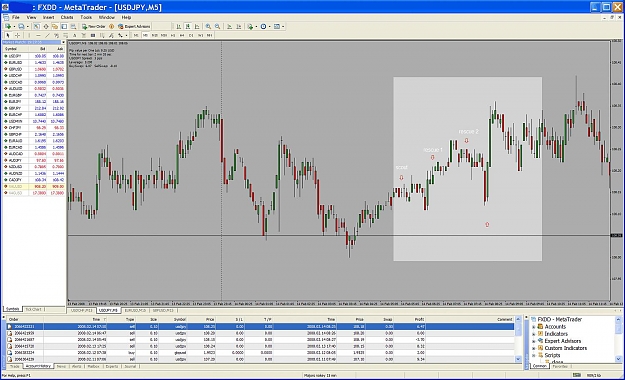Open the Templates toolbar icon

(277, 26)
